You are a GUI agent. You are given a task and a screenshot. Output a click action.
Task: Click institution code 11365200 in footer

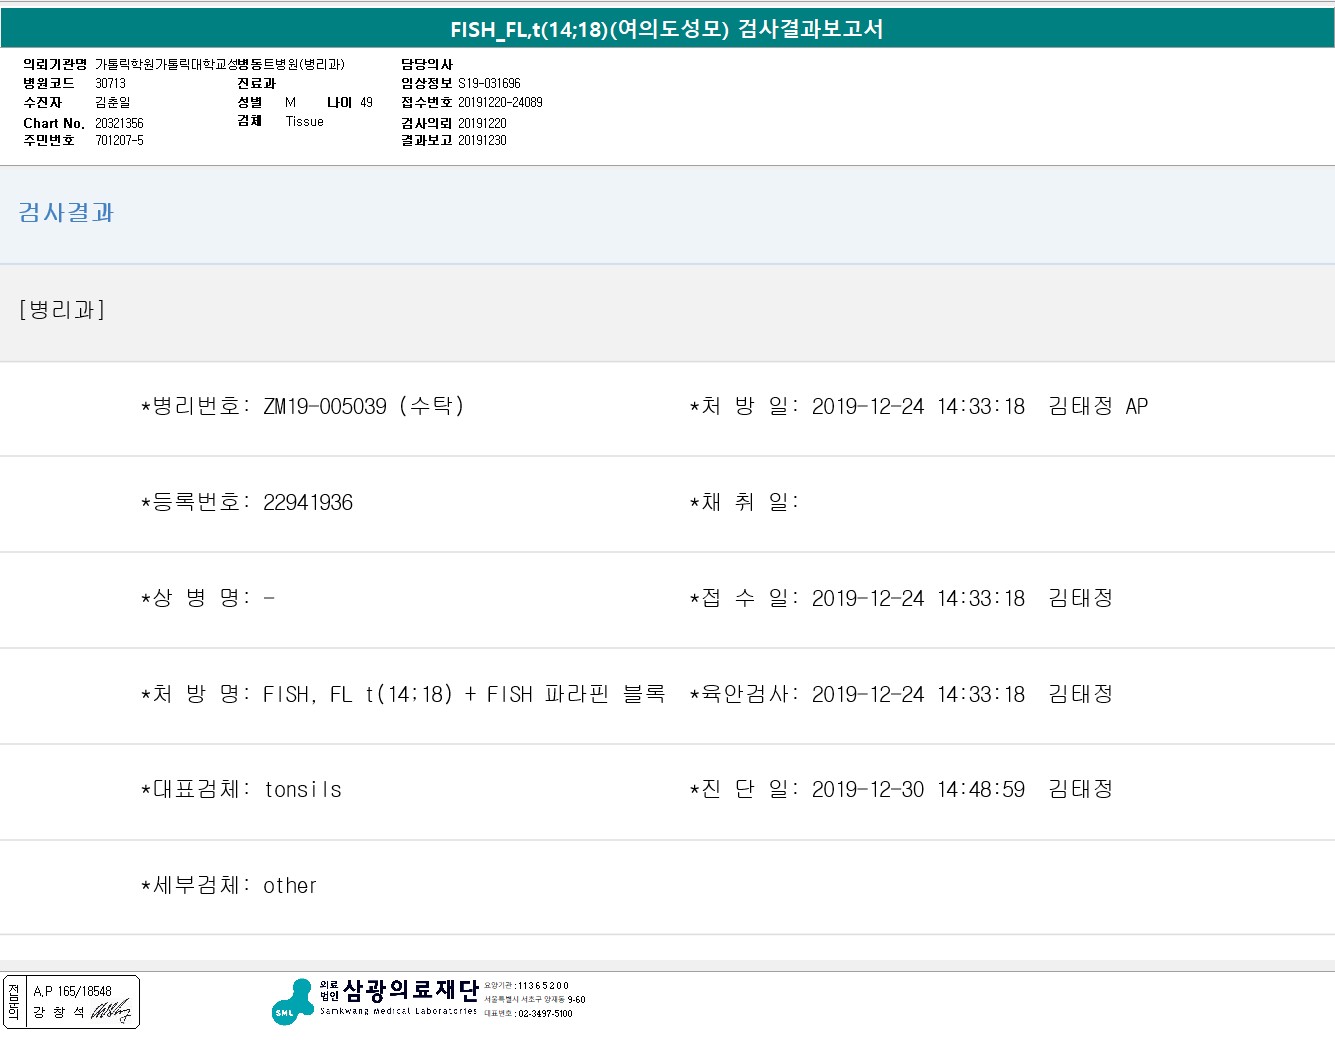[543, 986]
